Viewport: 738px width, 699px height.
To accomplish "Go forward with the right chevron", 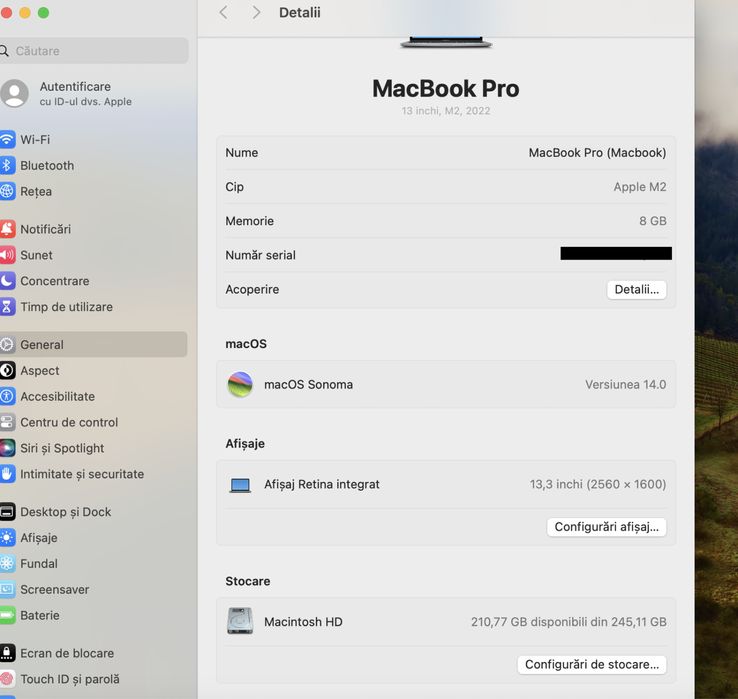I will [x=256, y=13].
